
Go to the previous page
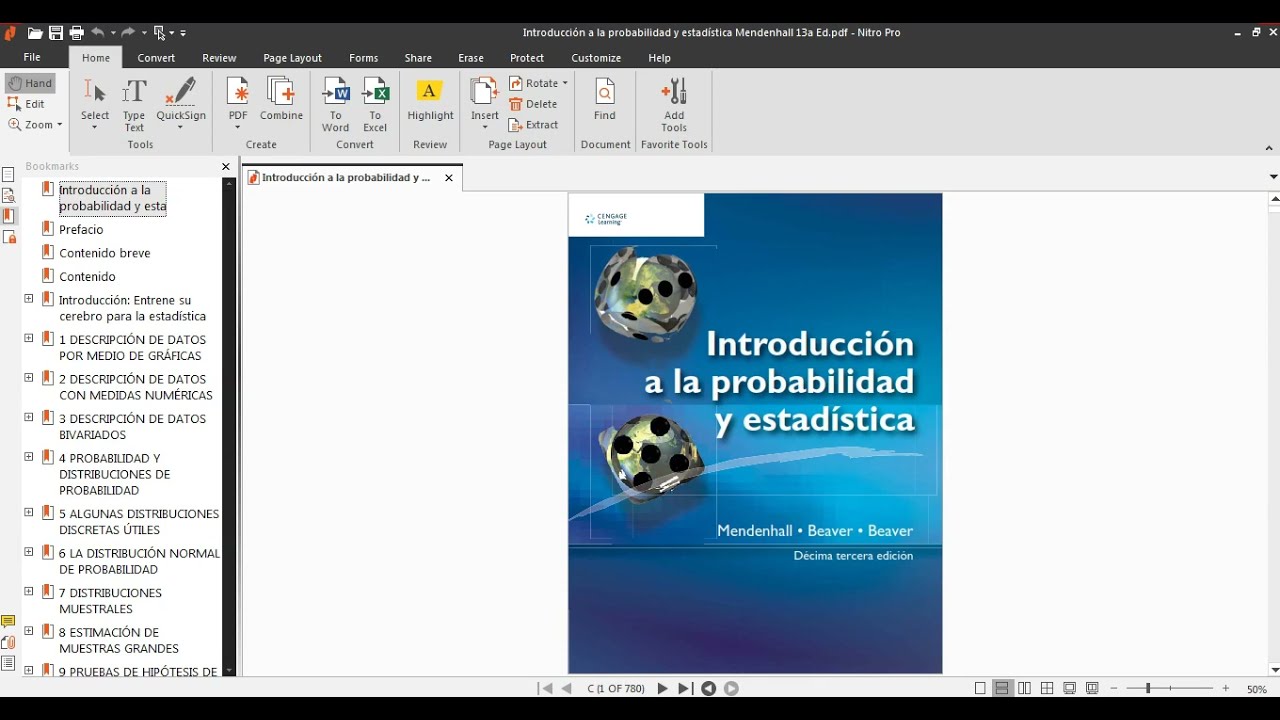click(567, 688)
